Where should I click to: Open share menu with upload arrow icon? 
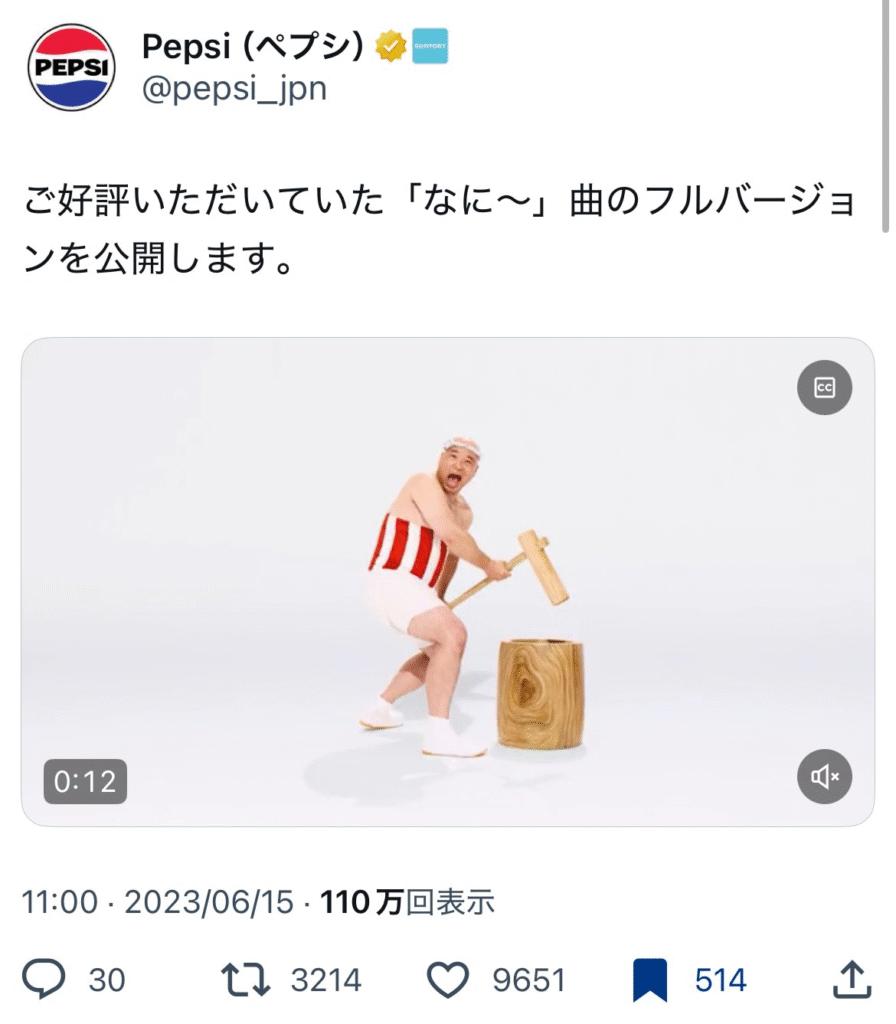852,979
